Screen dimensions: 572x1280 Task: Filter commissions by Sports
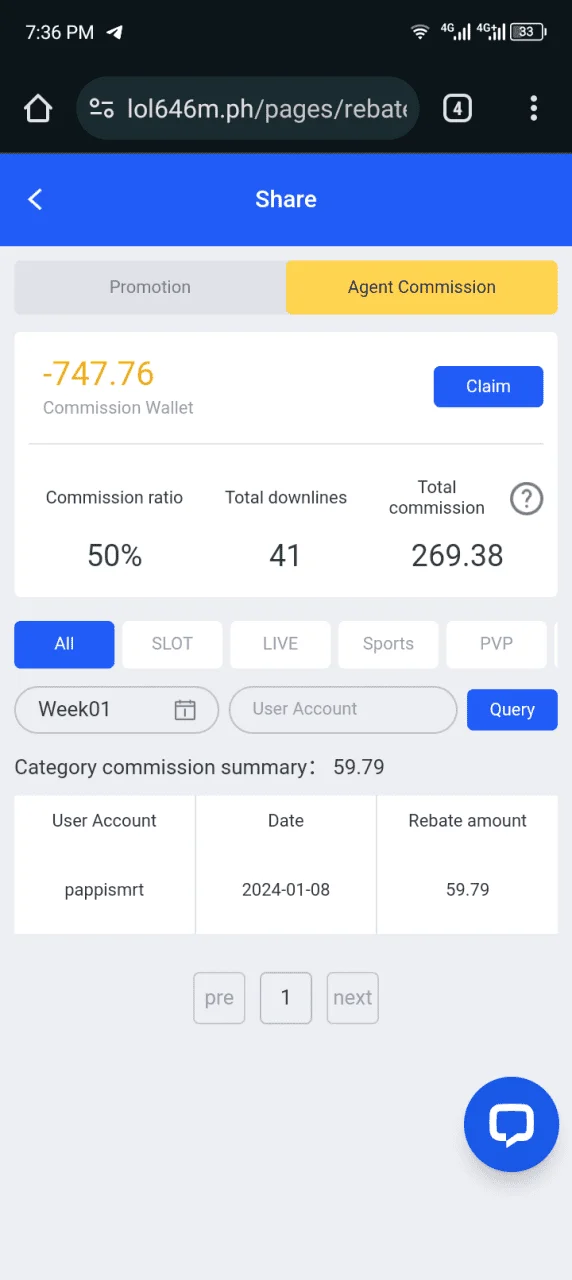pos(388,644)
